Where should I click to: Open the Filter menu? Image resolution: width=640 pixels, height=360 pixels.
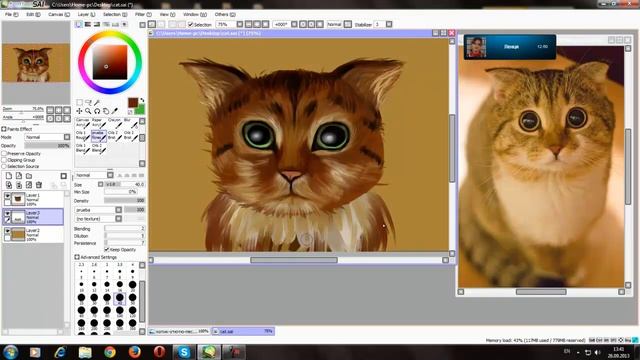(x=143, y=14)
